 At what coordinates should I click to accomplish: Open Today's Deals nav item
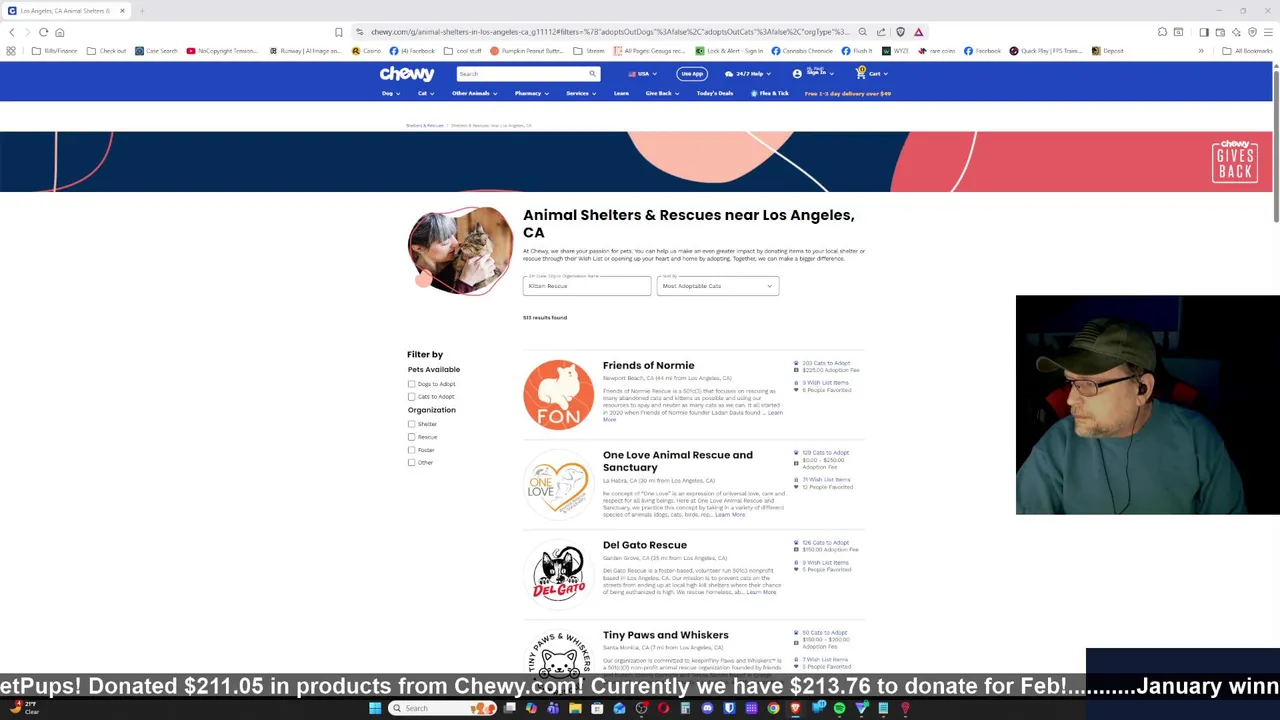[x=715, y=93]
